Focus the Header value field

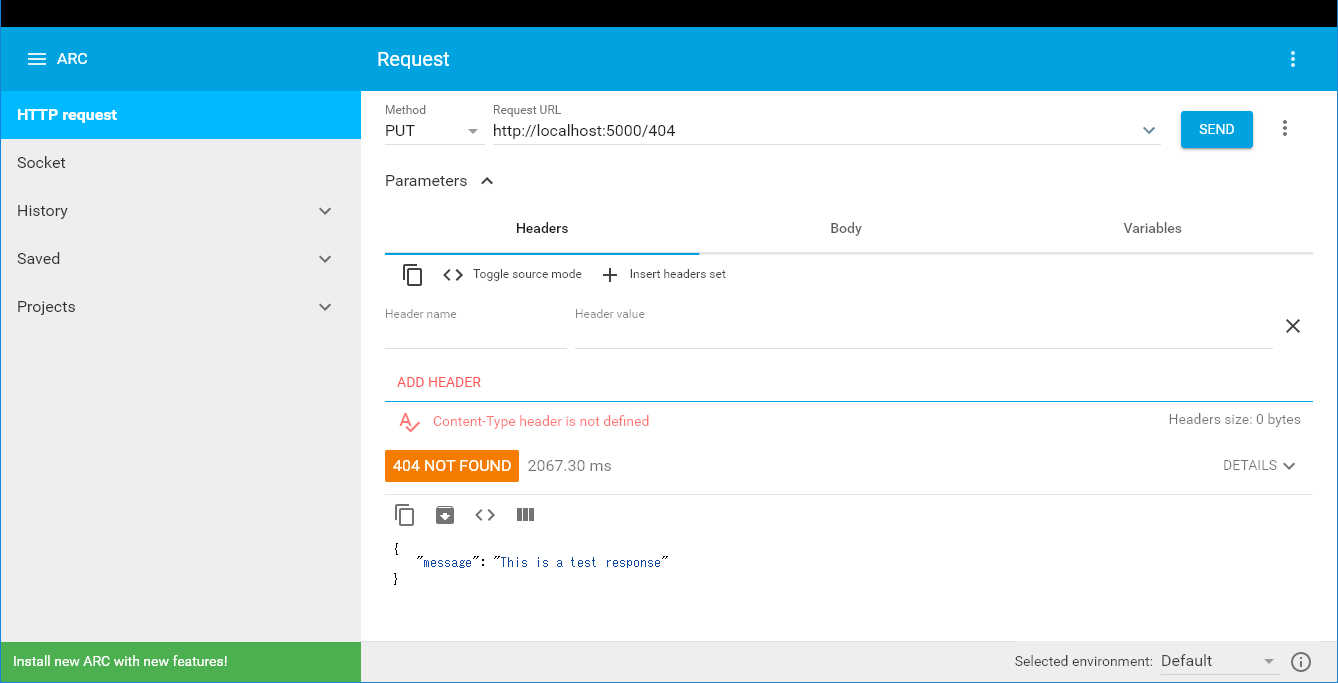pyautogui.click(x=924, y=334)
